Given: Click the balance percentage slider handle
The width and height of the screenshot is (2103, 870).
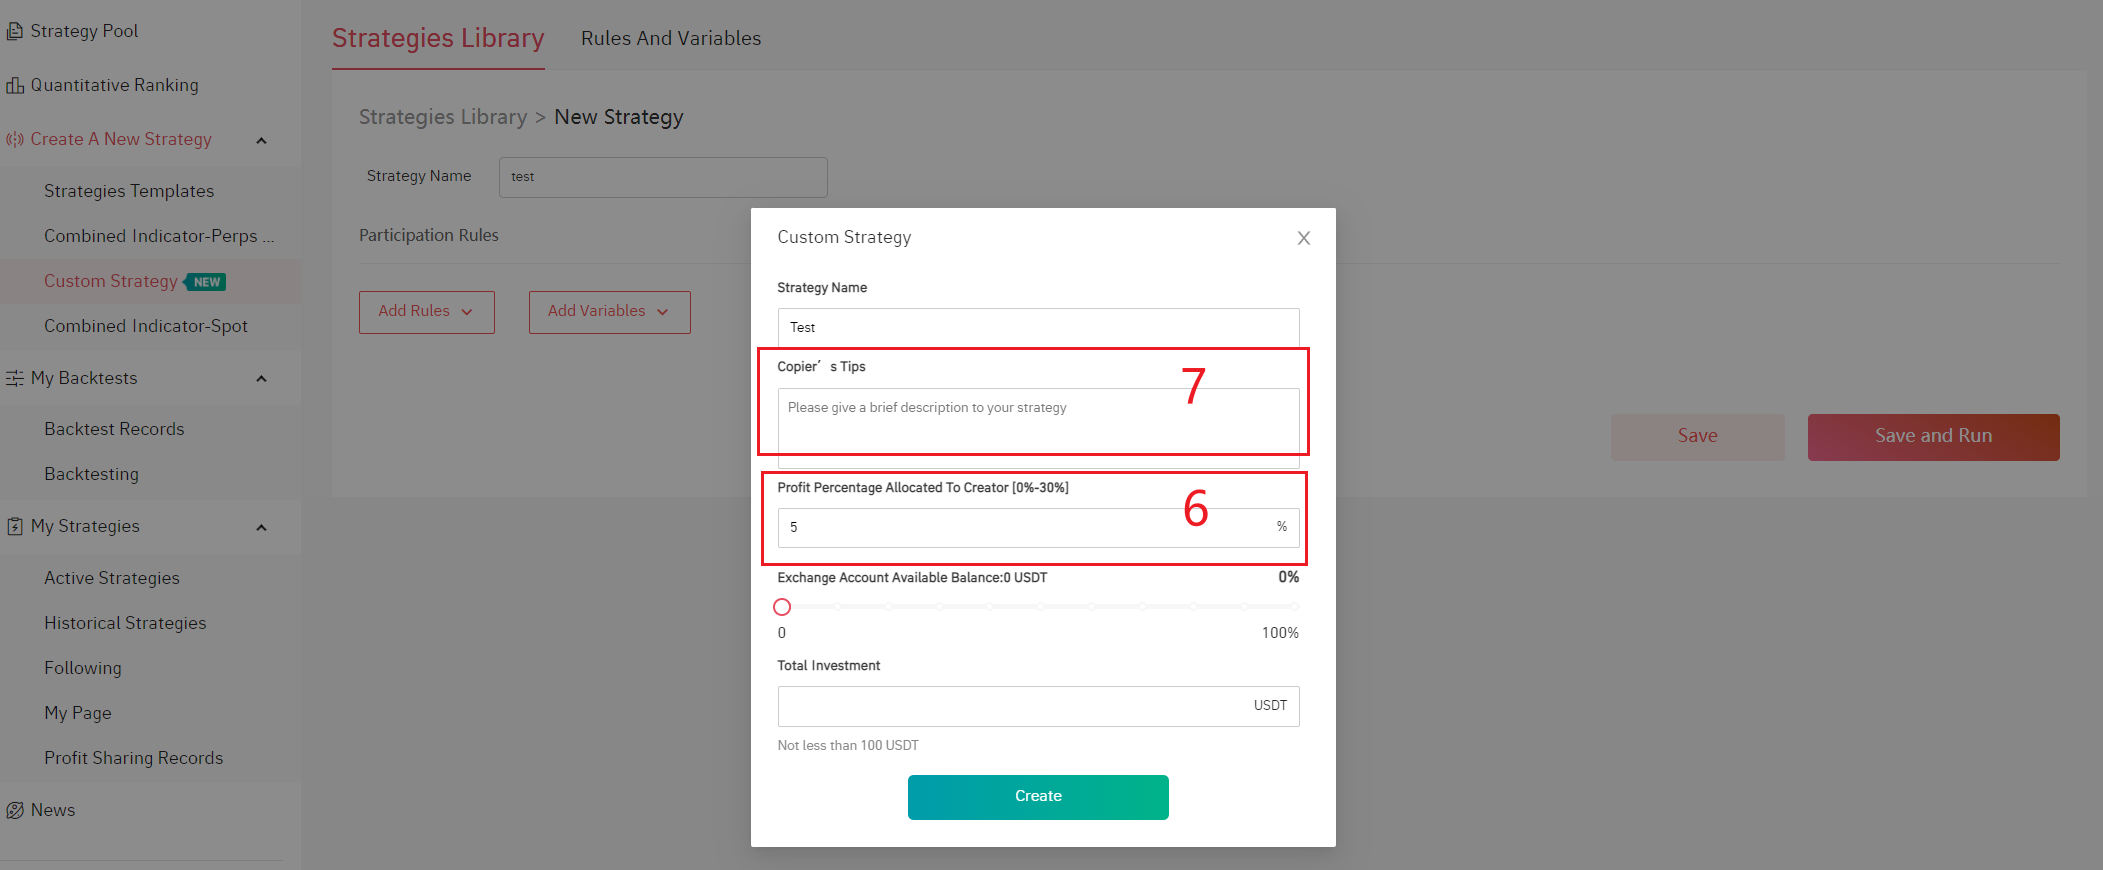Looking at the screenshot, I should click(x=782, y=607).
